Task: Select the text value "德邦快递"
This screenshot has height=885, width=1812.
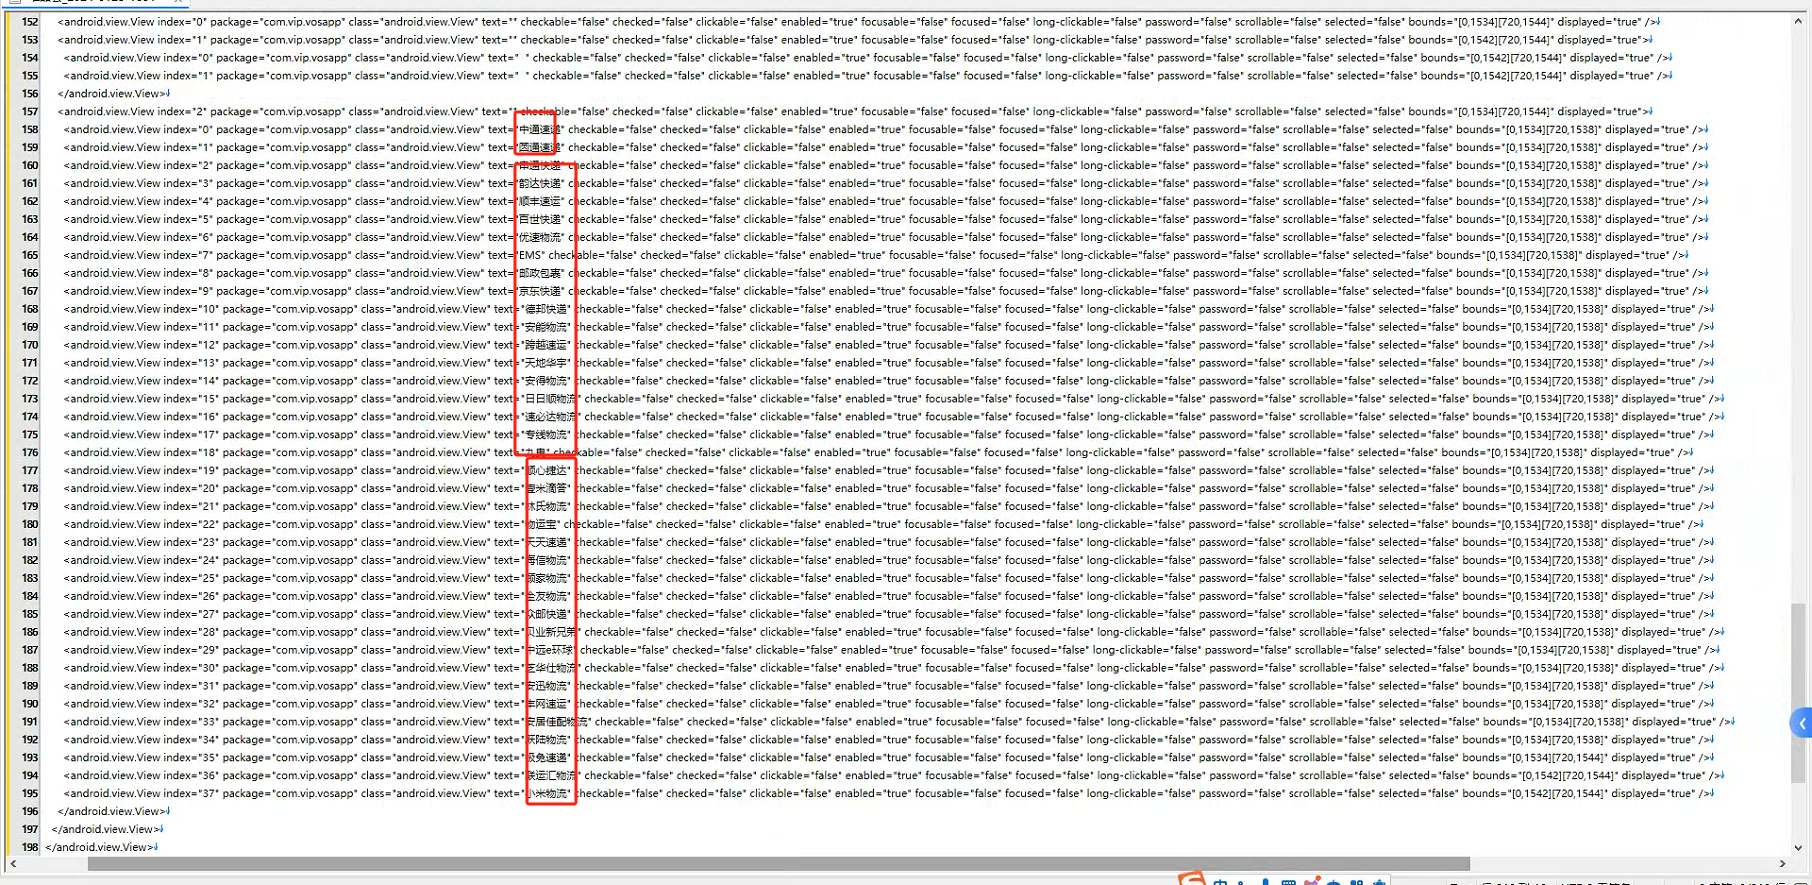Action: click(x=546, y=309)
